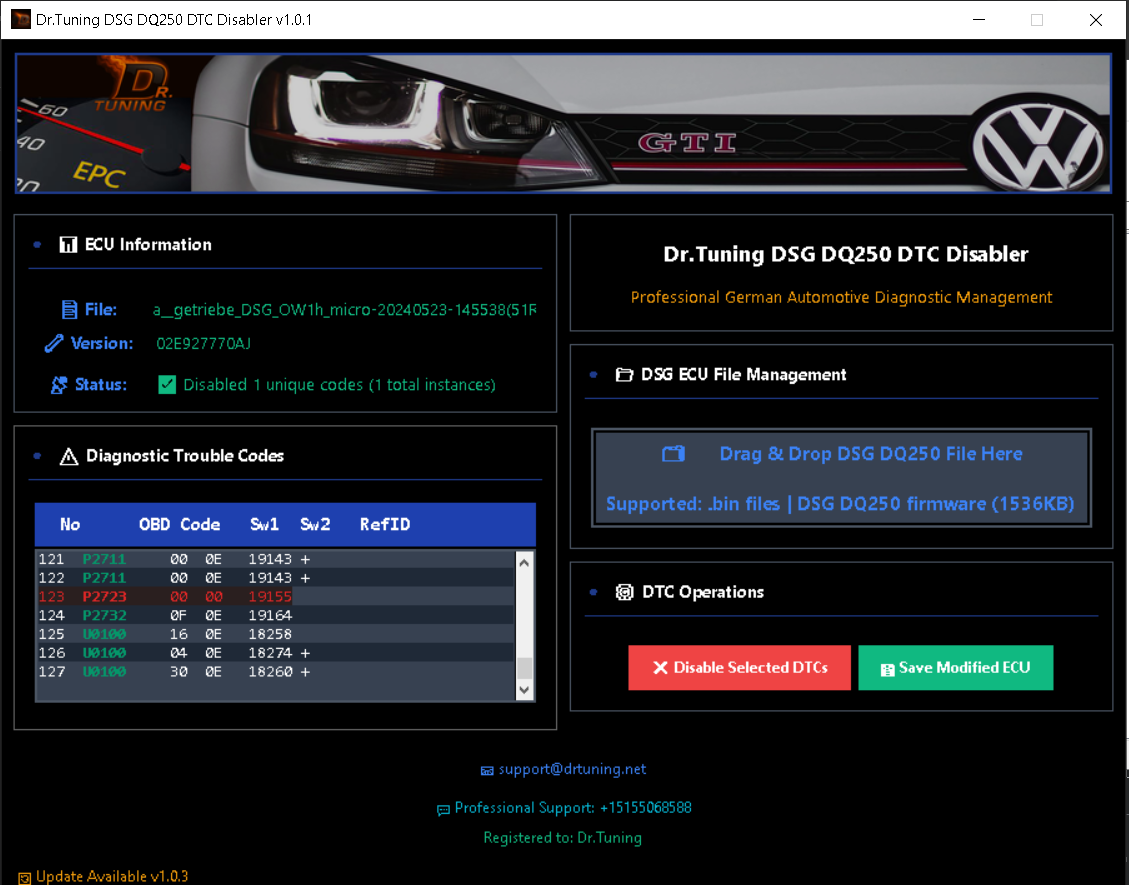Click the Sw2 column header
The image size is (1129, 885).
point(315,524)
